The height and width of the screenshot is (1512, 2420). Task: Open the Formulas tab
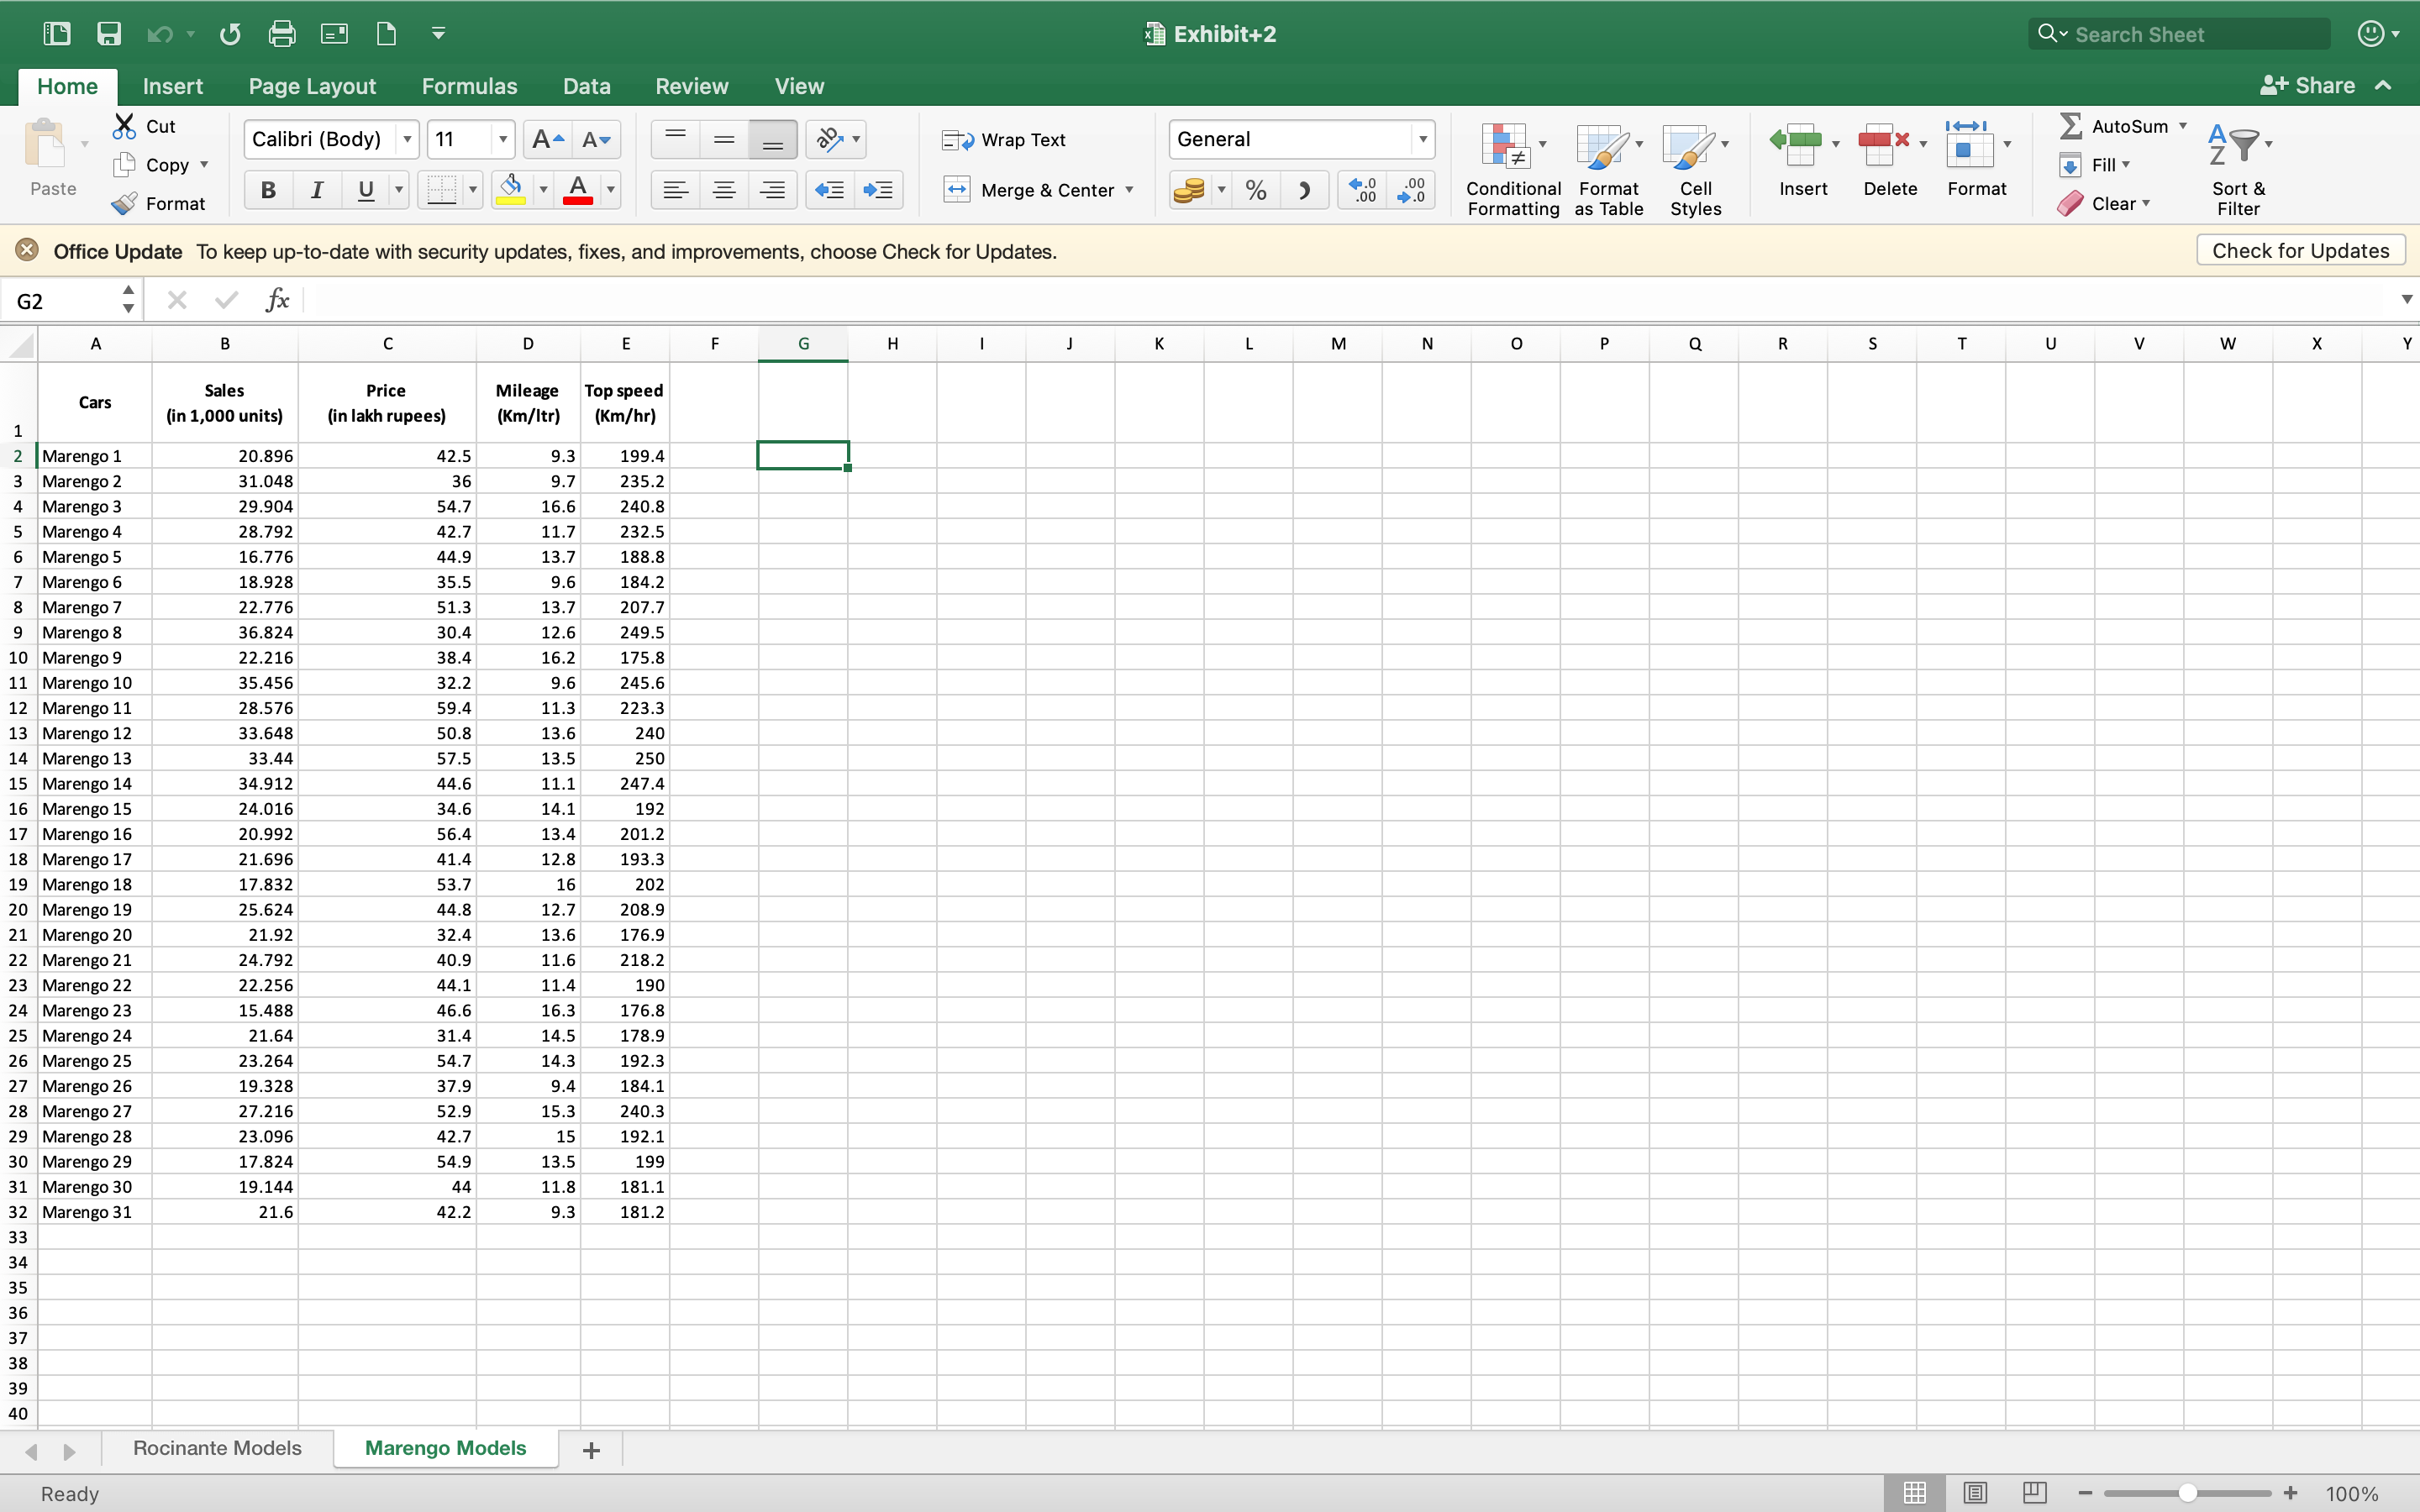[469, 86]
